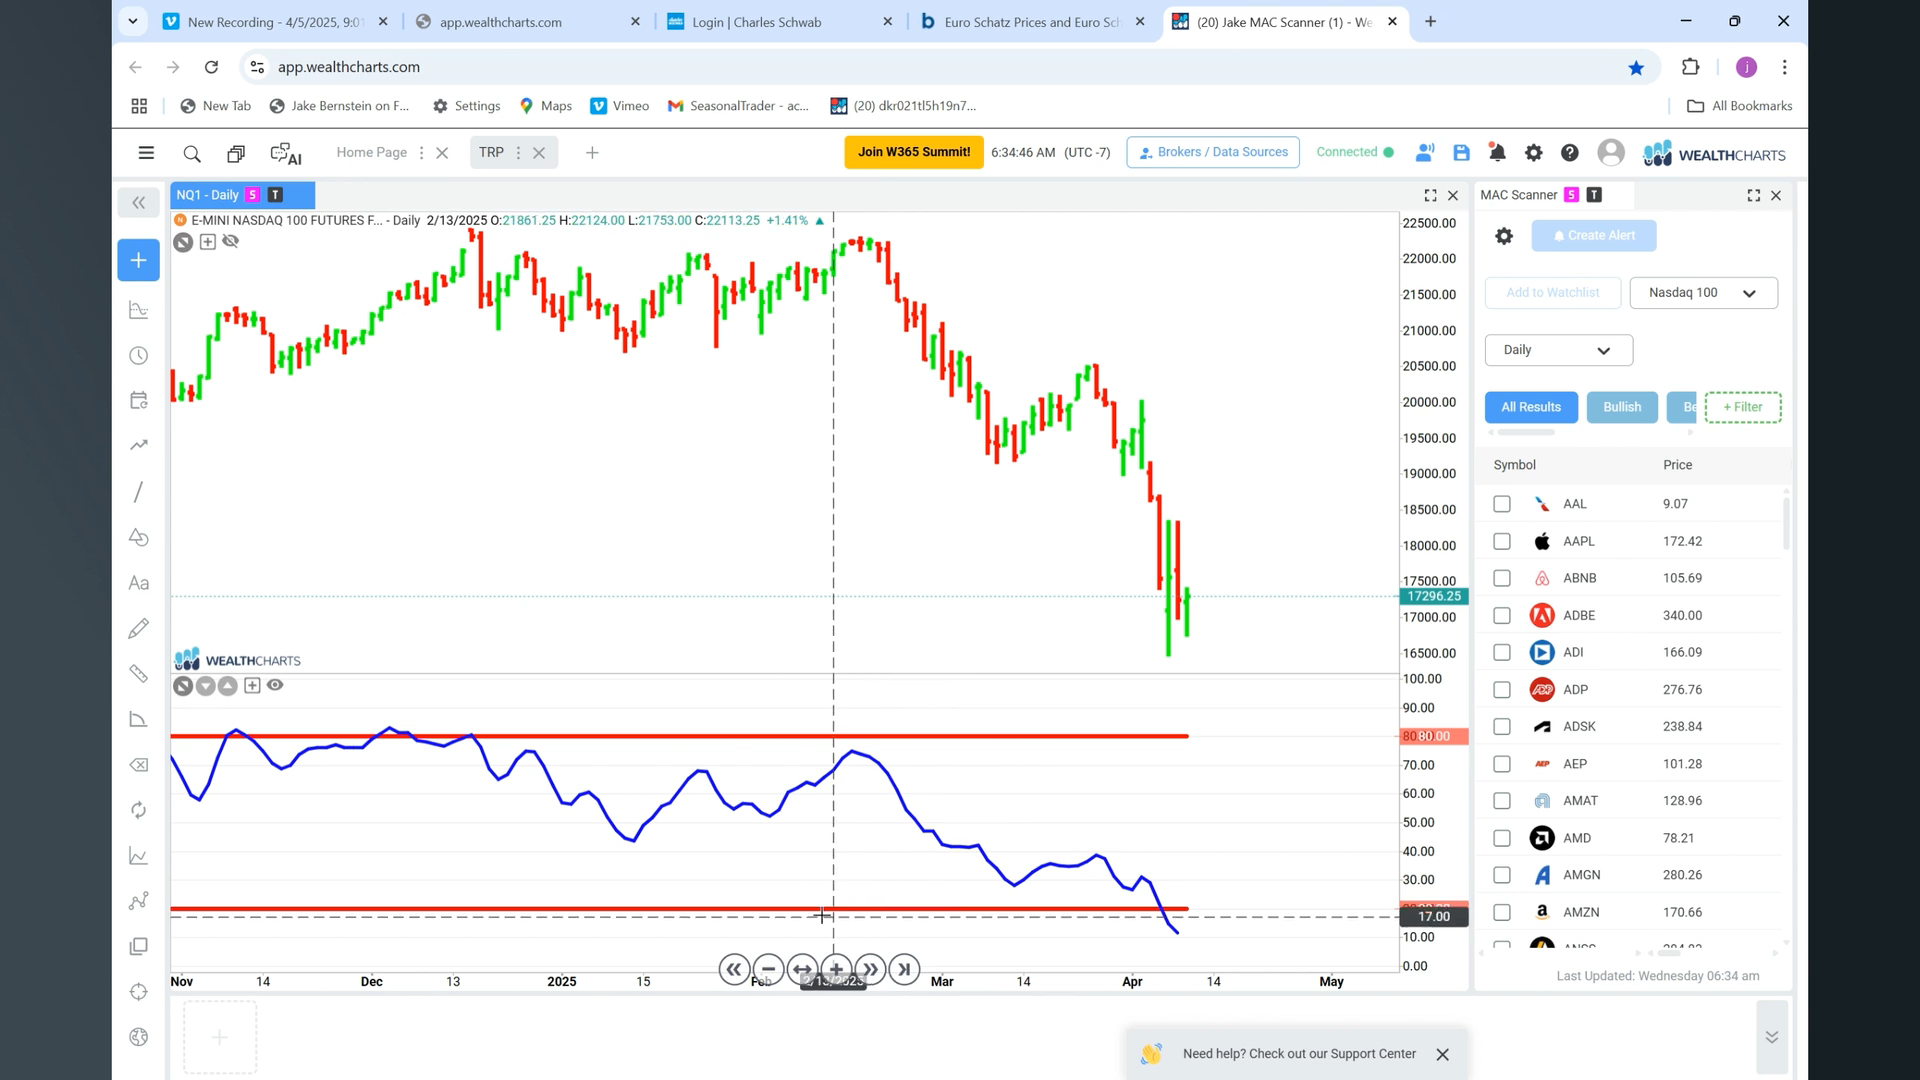The height and width of the screenshot is (1080, 1920).
Task: Click Add to Watchlist button
Action: tap(1553, 293)
